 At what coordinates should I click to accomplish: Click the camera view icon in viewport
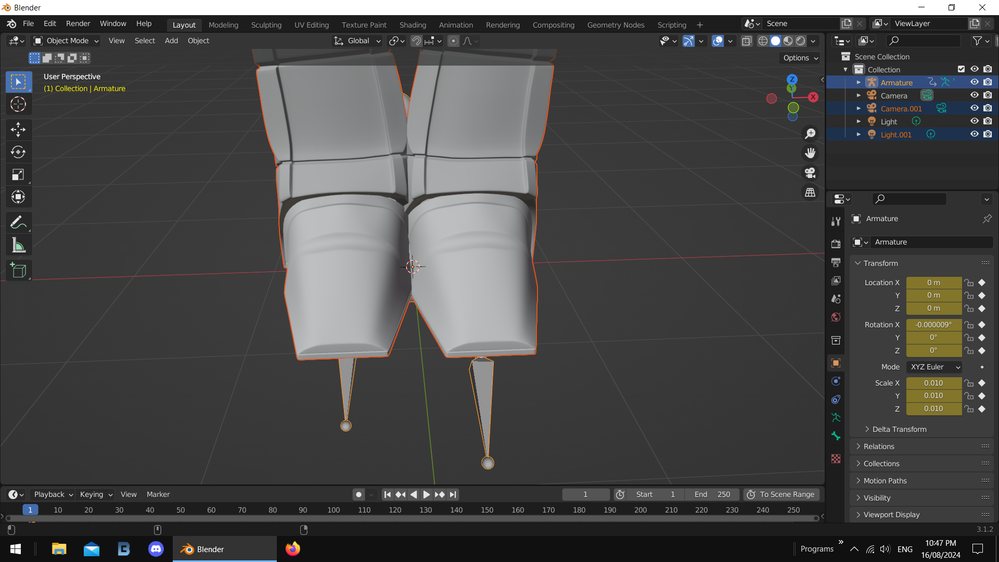(x=810, y=172)
